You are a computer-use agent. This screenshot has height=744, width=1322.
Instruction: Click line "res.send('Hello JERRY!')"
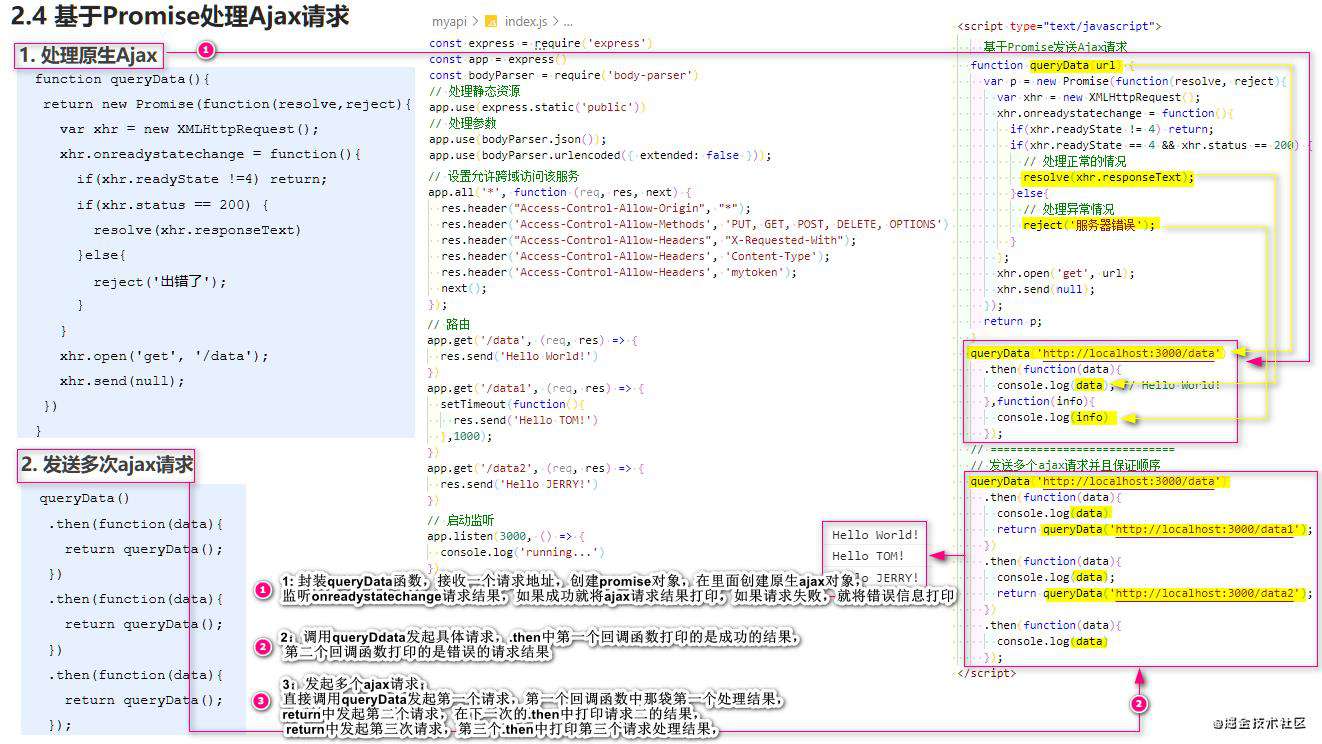pyautogui.click(x=519, y=484)
